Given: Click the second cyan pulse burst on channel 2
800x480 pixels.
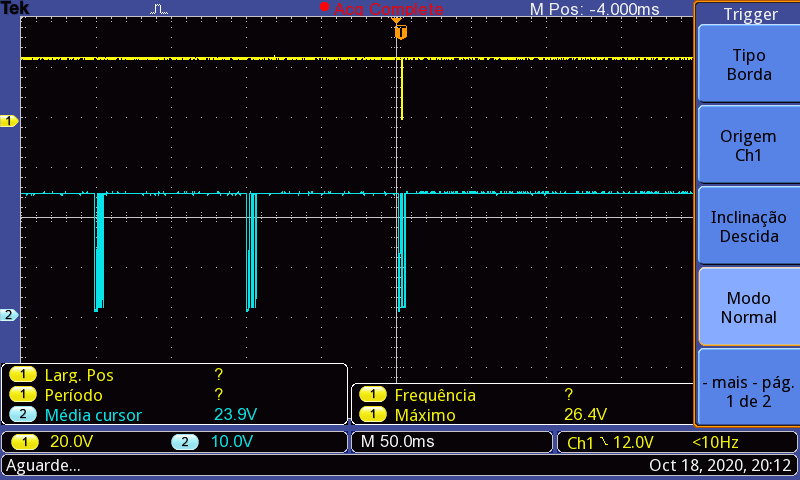Looking at the screenshot, I should 251,252.
